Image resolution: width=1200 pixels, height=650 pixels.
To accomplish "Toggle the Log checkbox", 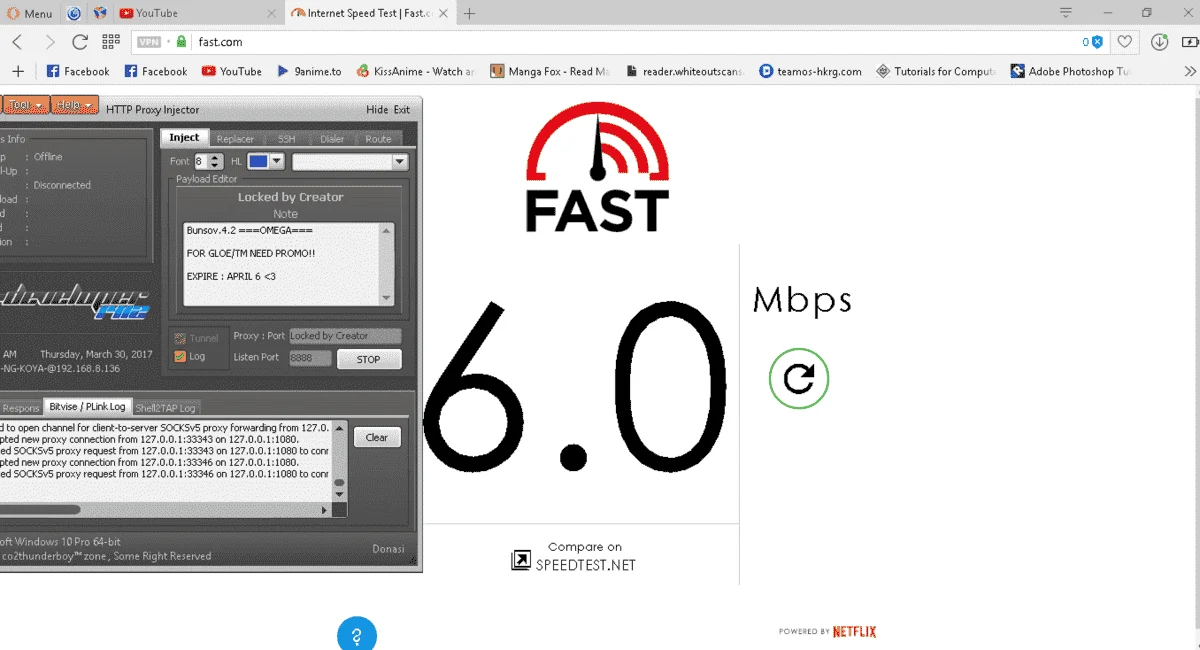I will pos(180,356).
